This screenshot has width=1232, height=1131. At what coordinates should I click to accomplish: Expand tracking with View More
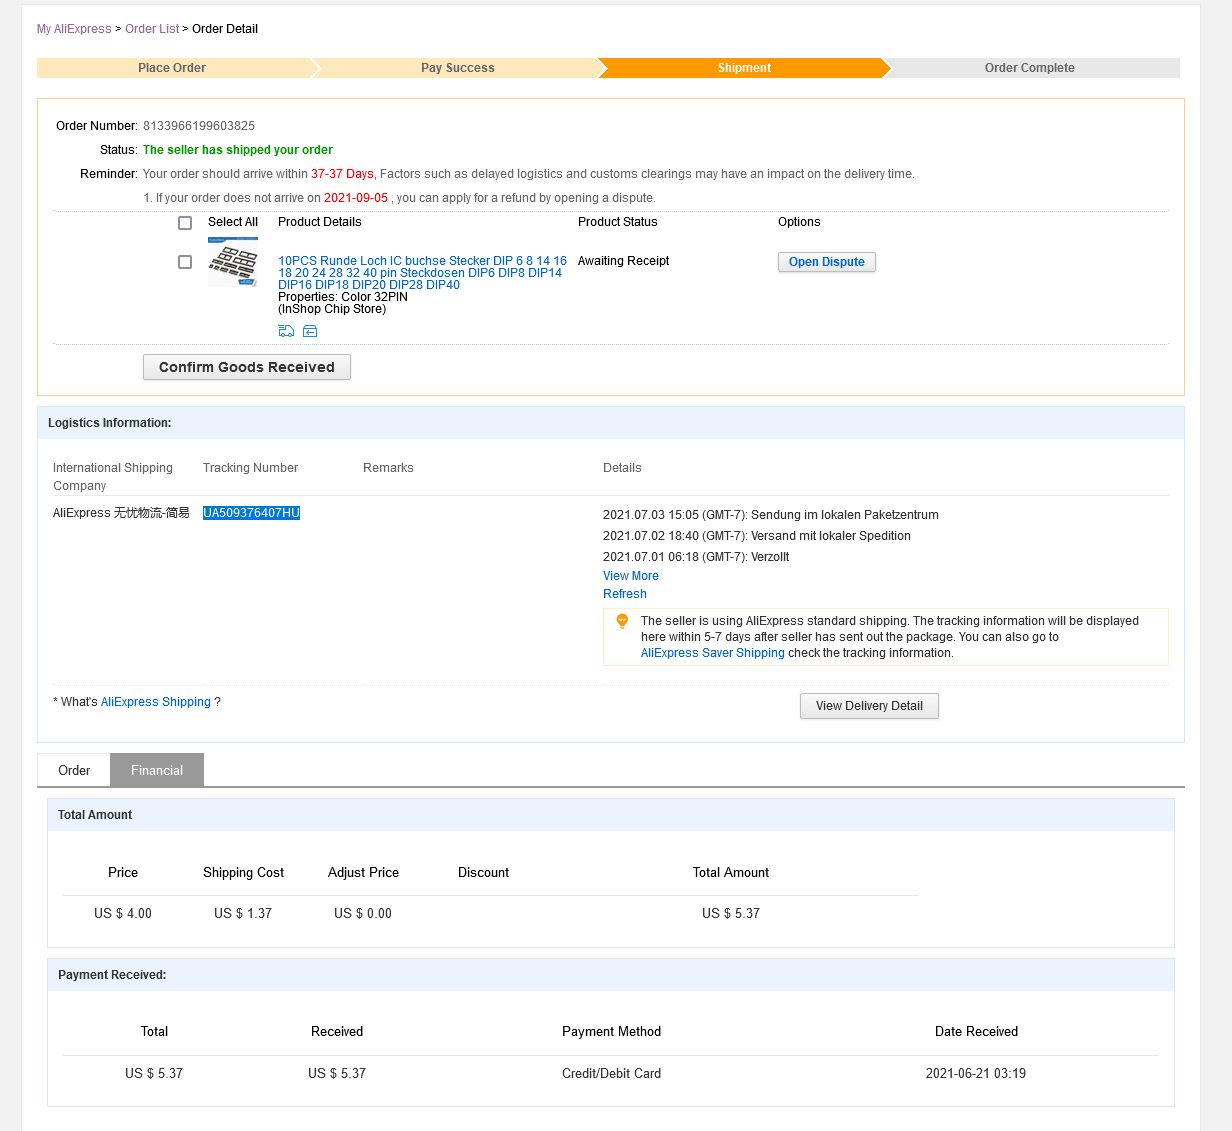click(631, 576)
